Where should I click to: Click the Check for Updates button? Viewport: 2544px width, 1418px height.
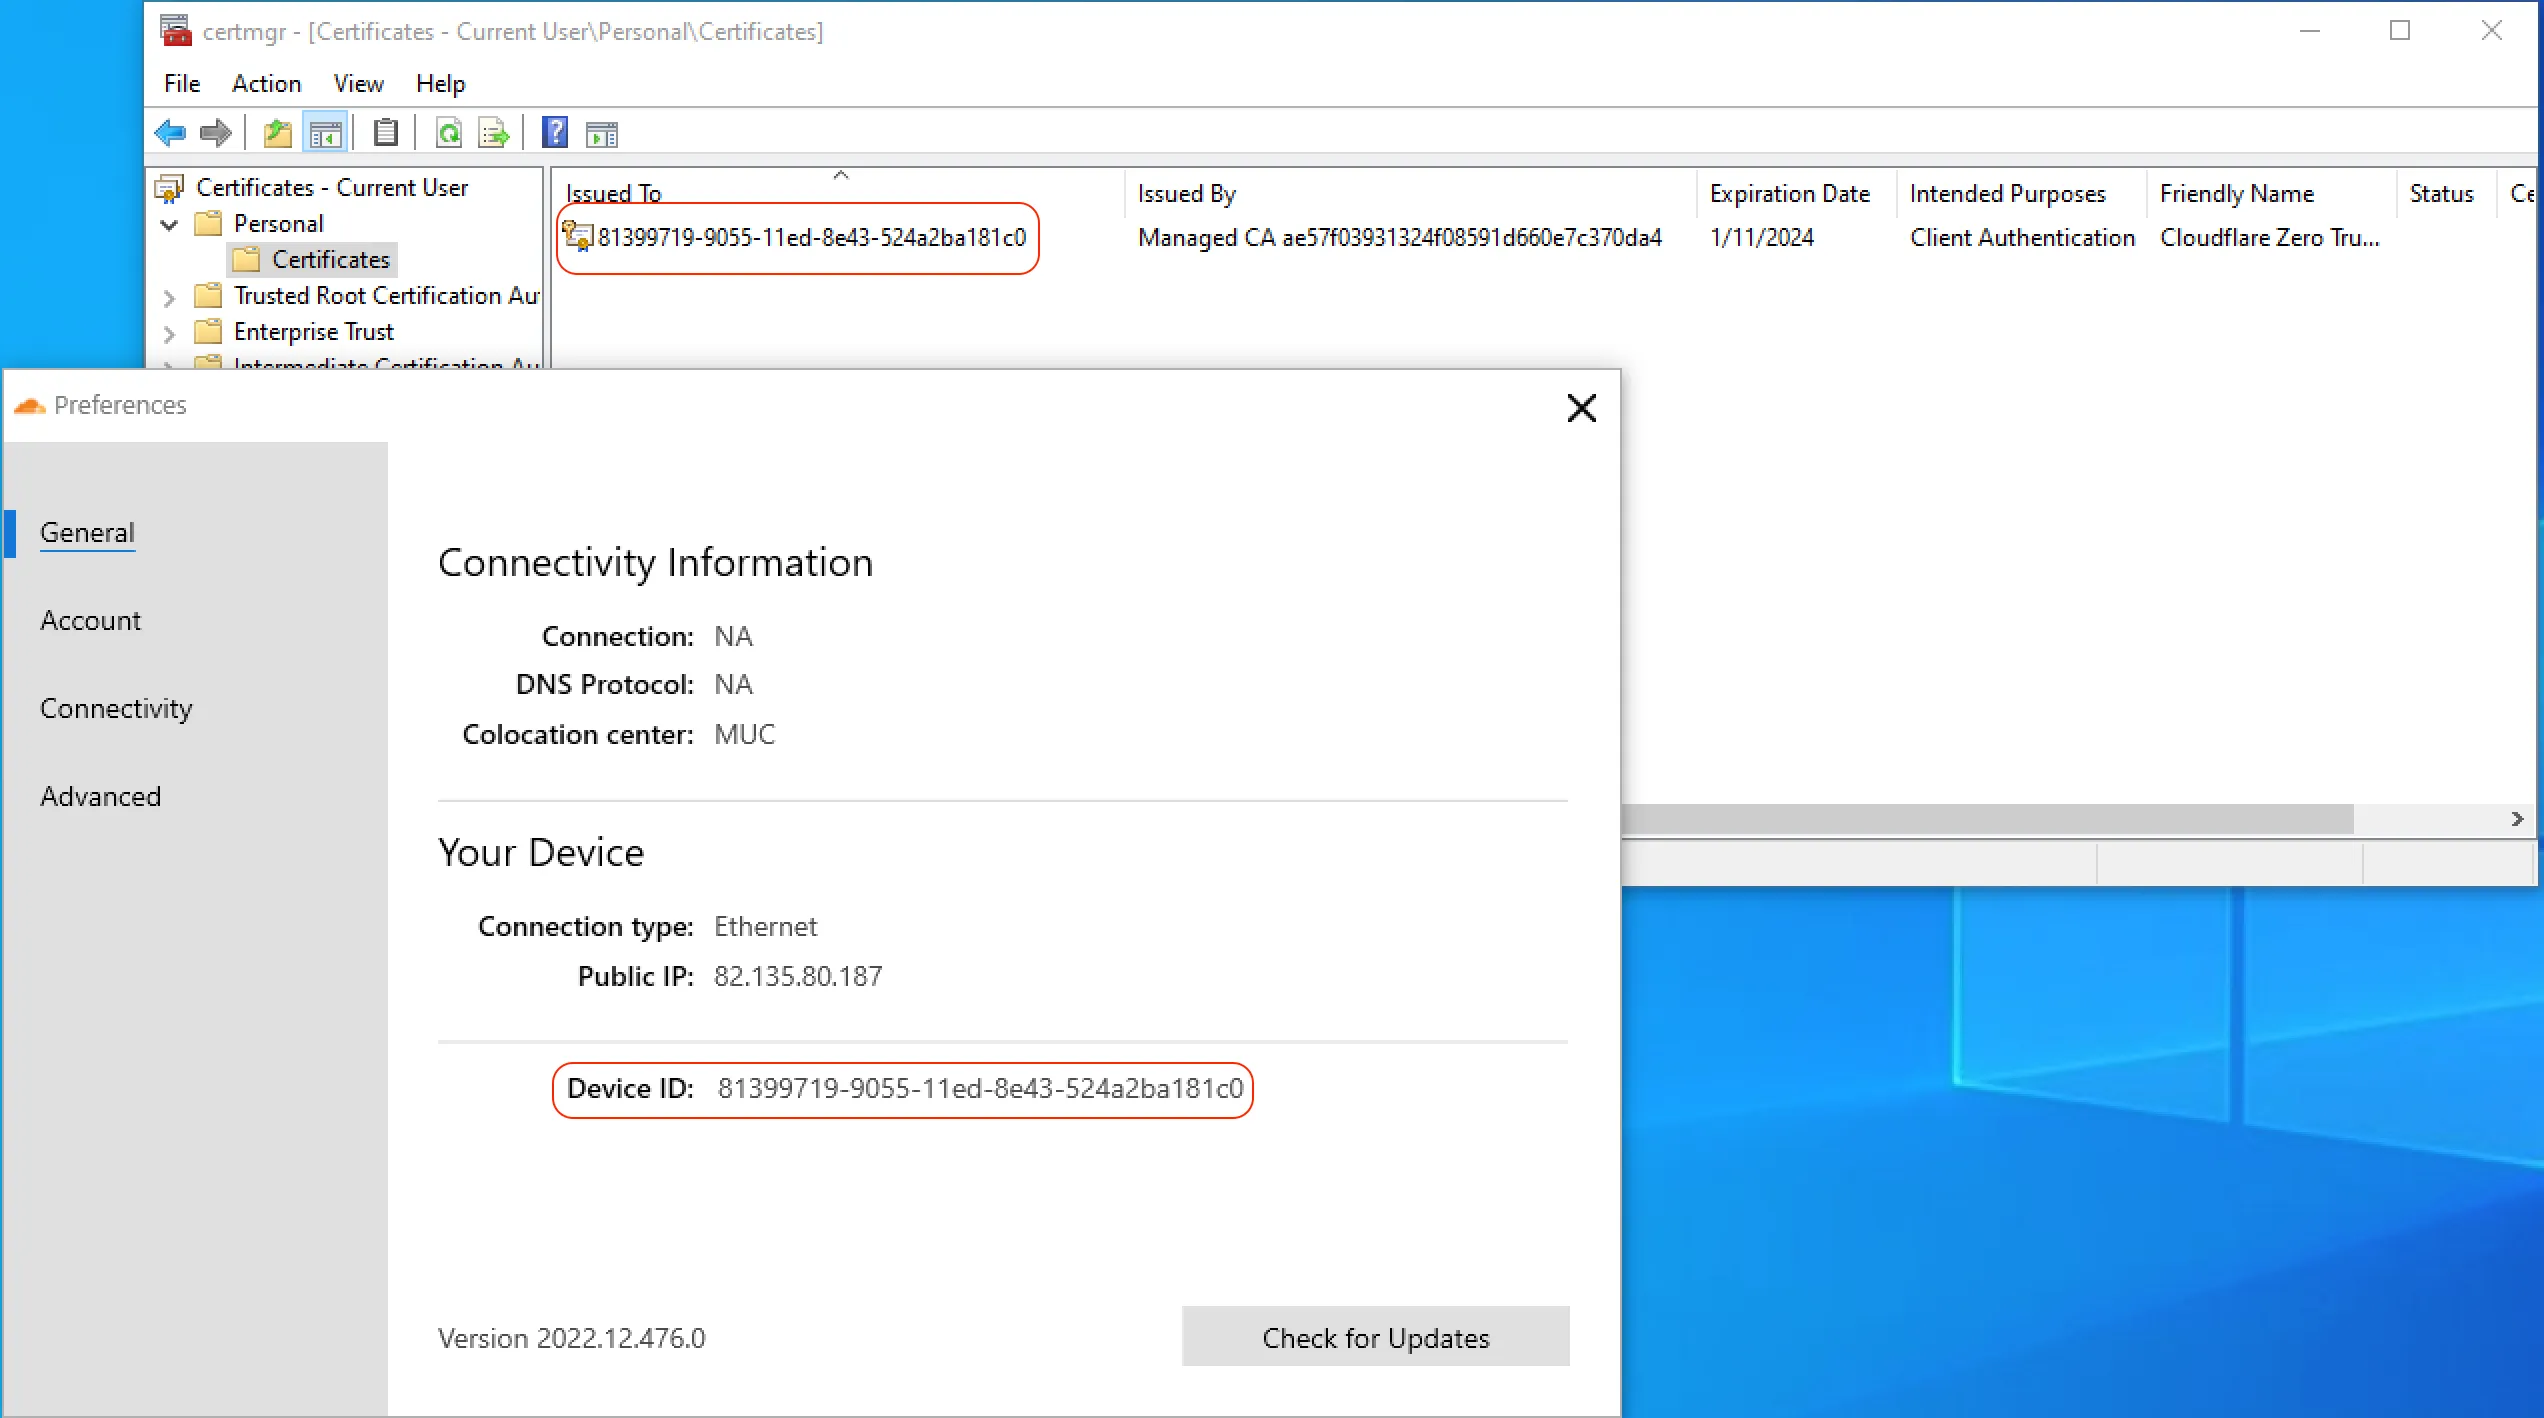pyautogui.click(x=1374, y=1337)
